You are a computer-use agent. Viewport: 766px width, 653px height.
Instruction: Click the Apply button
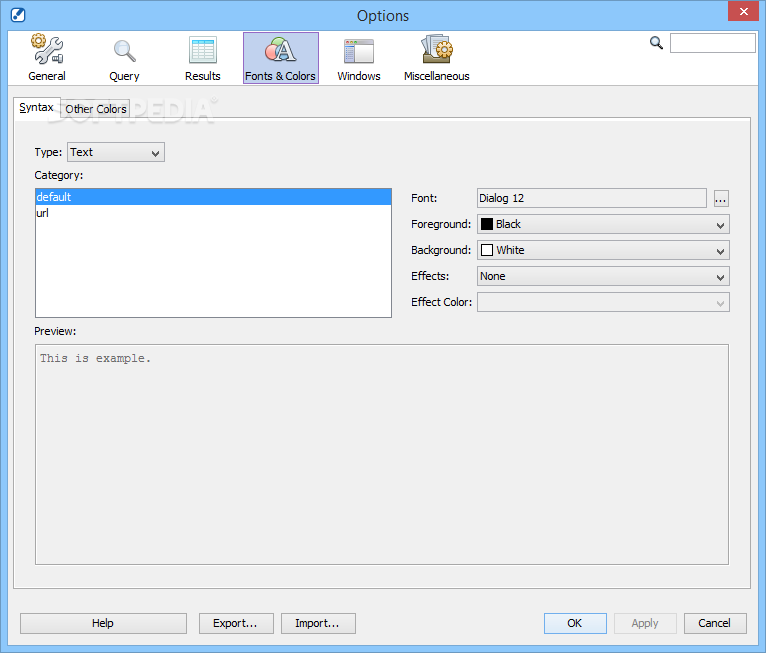pyautogui.click(x=645, y=623)
